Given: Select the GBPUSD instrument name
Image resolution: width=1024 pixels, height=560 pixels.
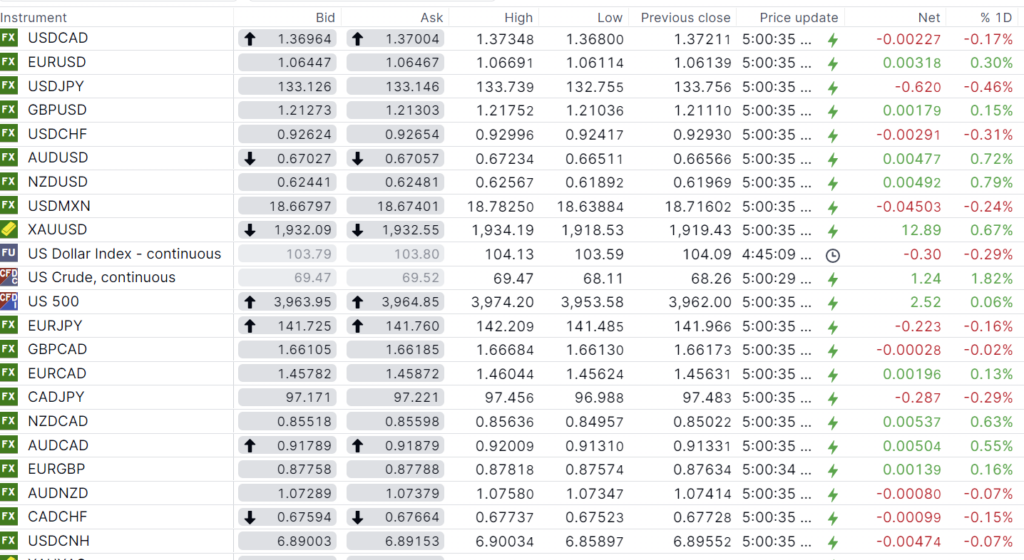Looking at the screenshot, I should [x=57, y=110].
